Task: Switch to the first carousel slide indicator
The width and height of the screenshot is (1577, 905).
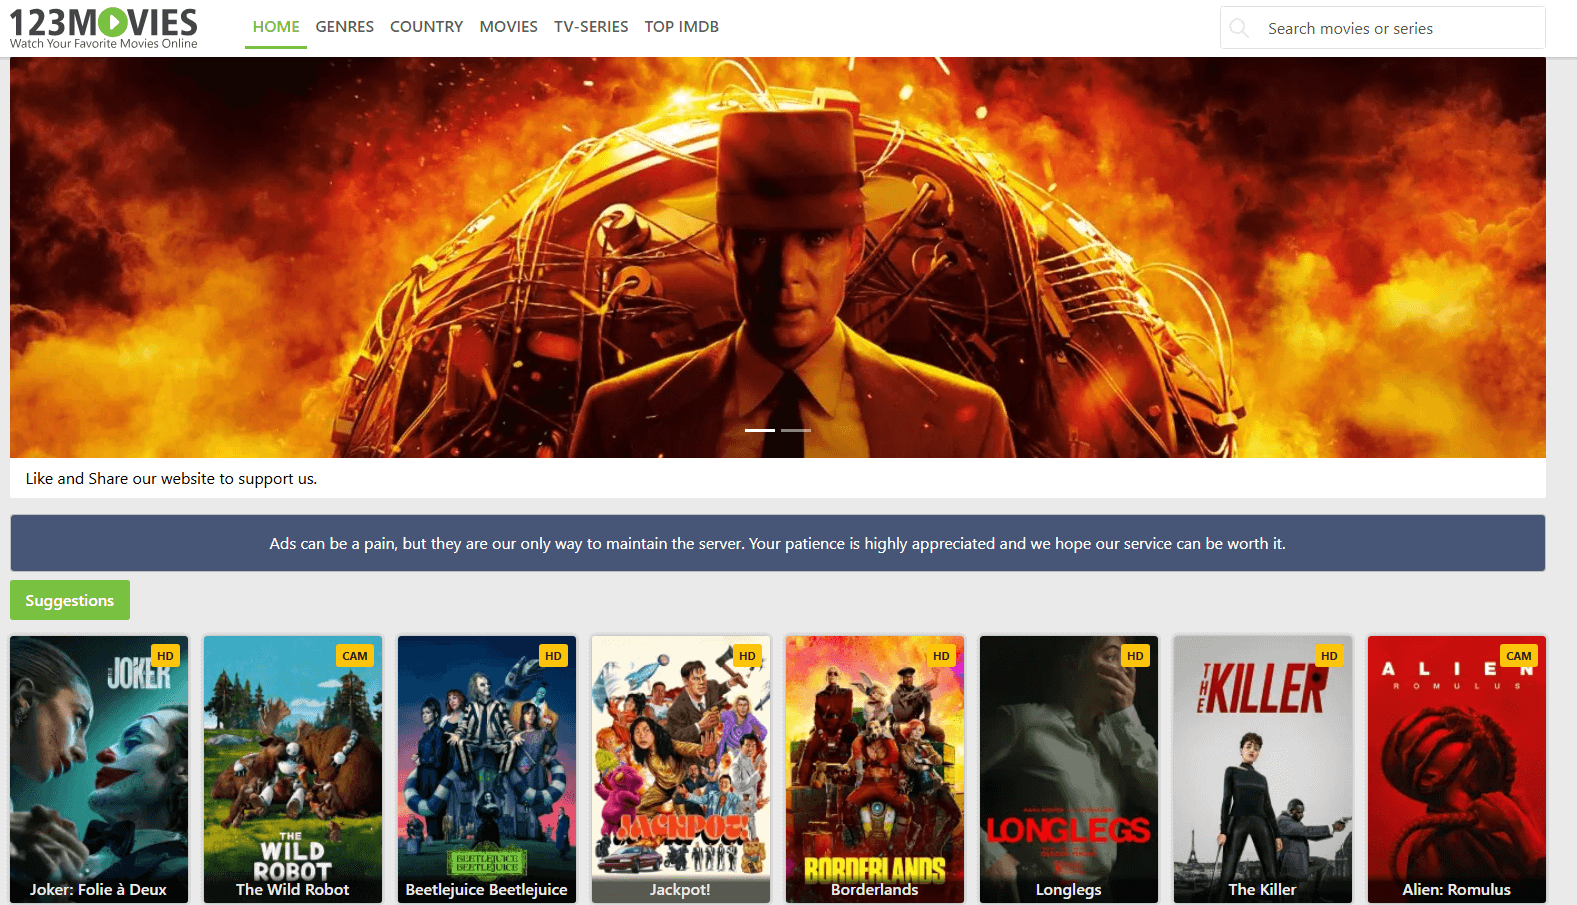Action: (x=760, y=430)
